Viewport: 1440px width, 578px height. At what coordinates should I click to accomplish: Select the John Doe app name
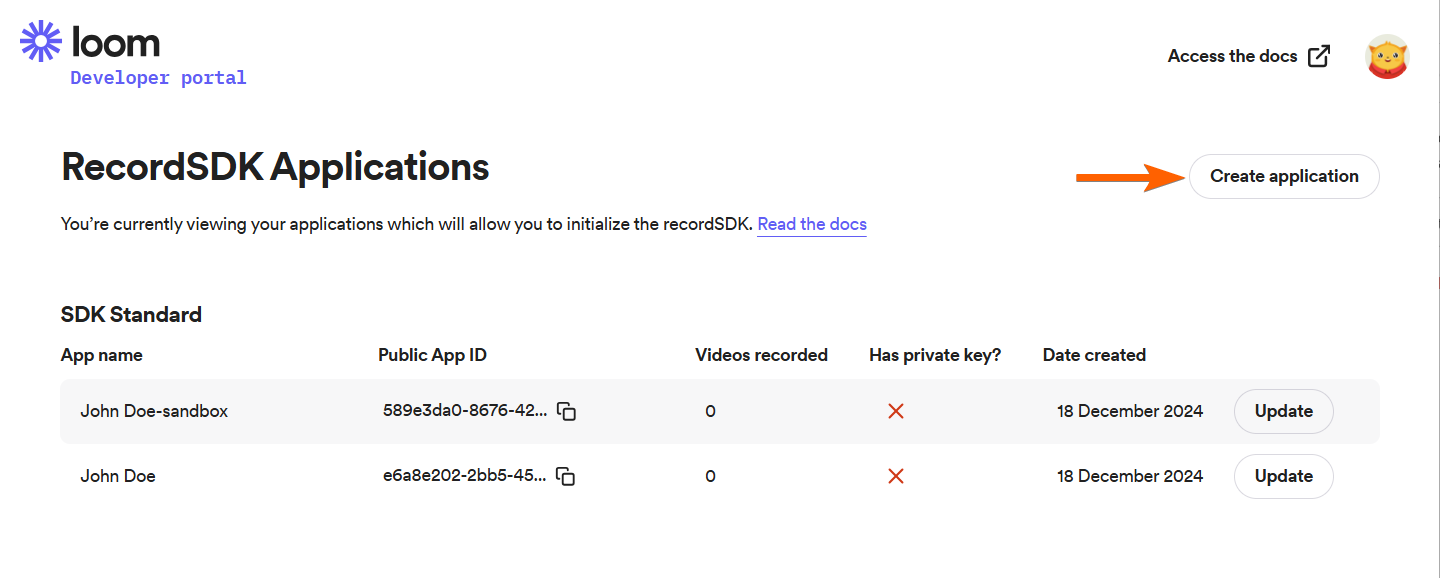(118, 476)
